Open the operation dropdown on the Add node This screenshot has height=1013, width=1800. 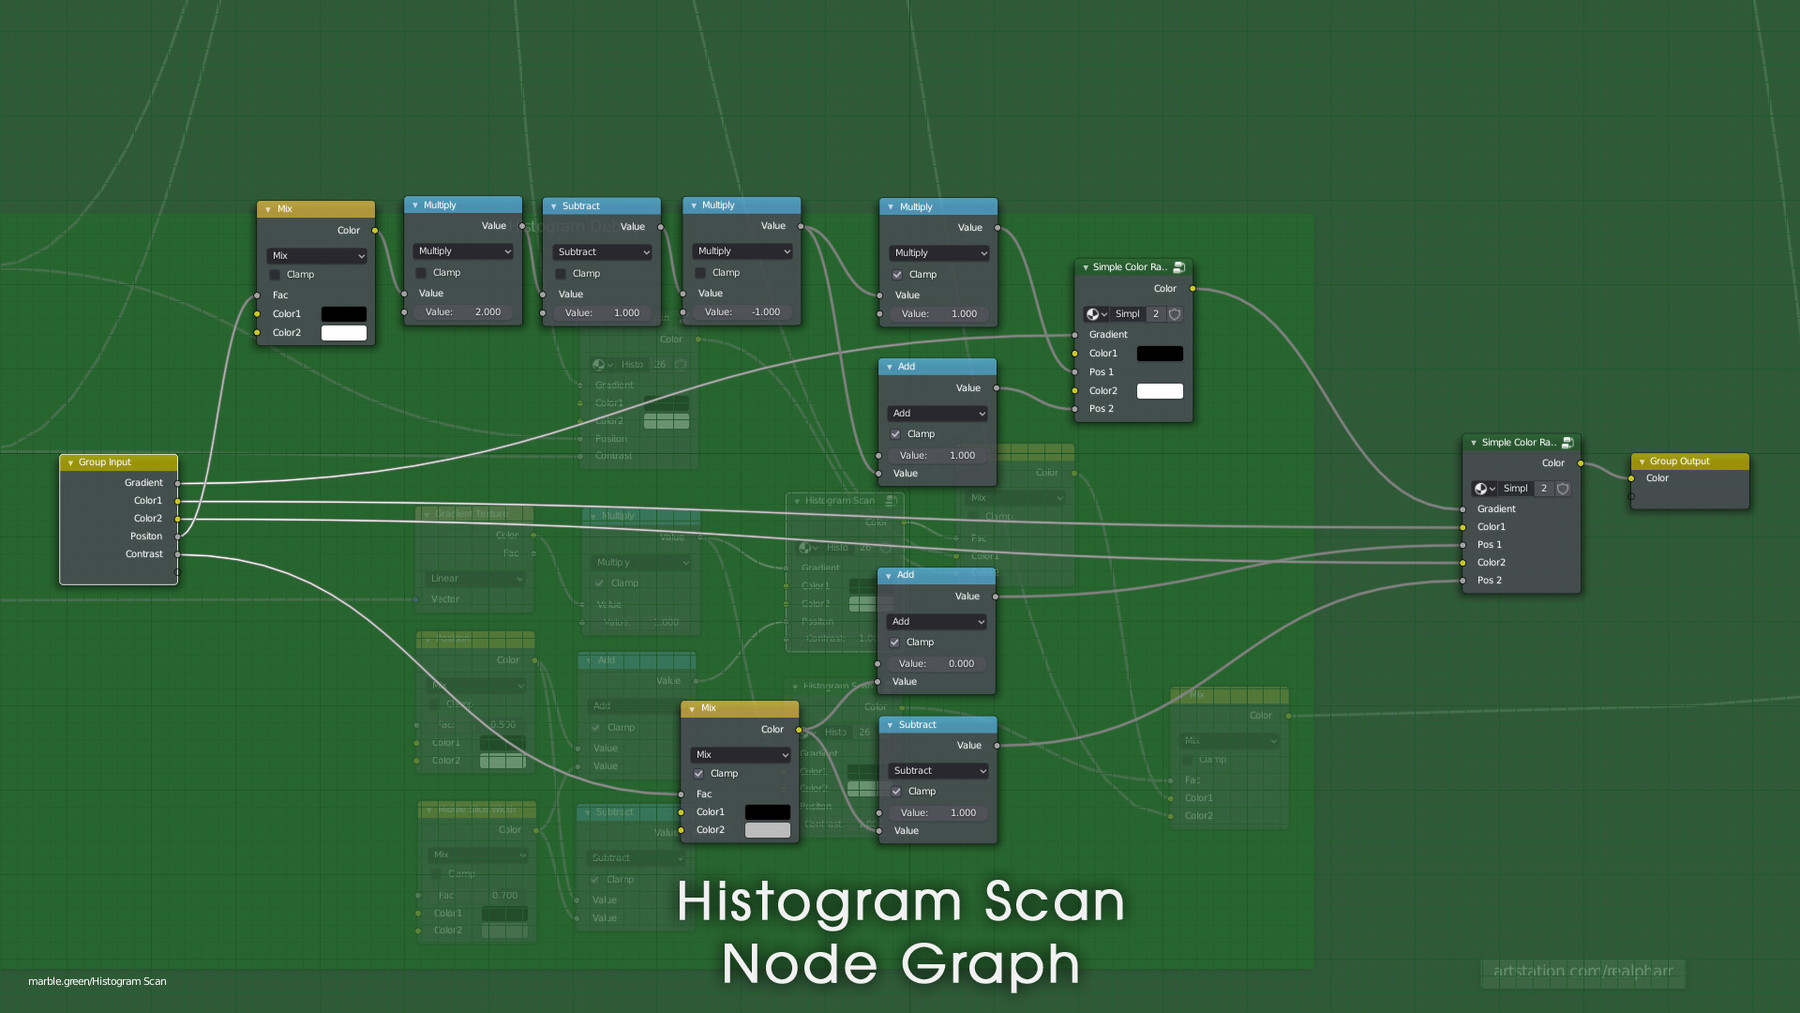tap(936, 412)
